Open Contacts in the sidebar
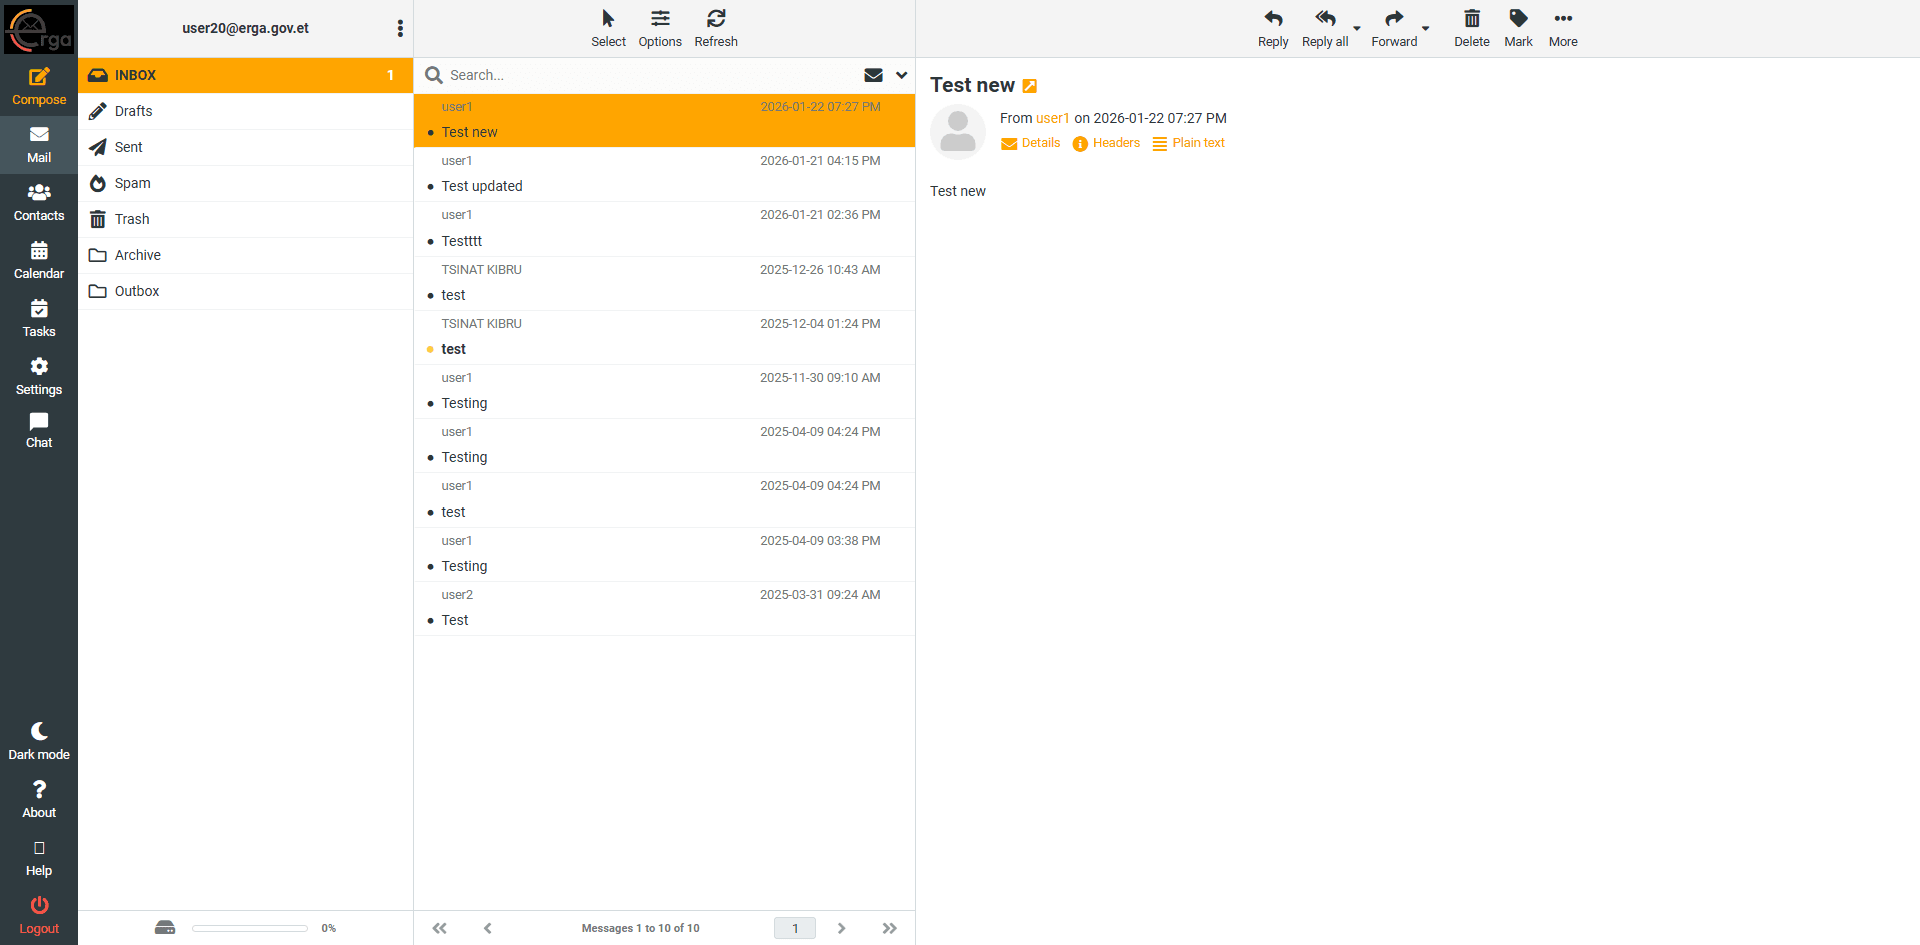 tap(39, 203)
